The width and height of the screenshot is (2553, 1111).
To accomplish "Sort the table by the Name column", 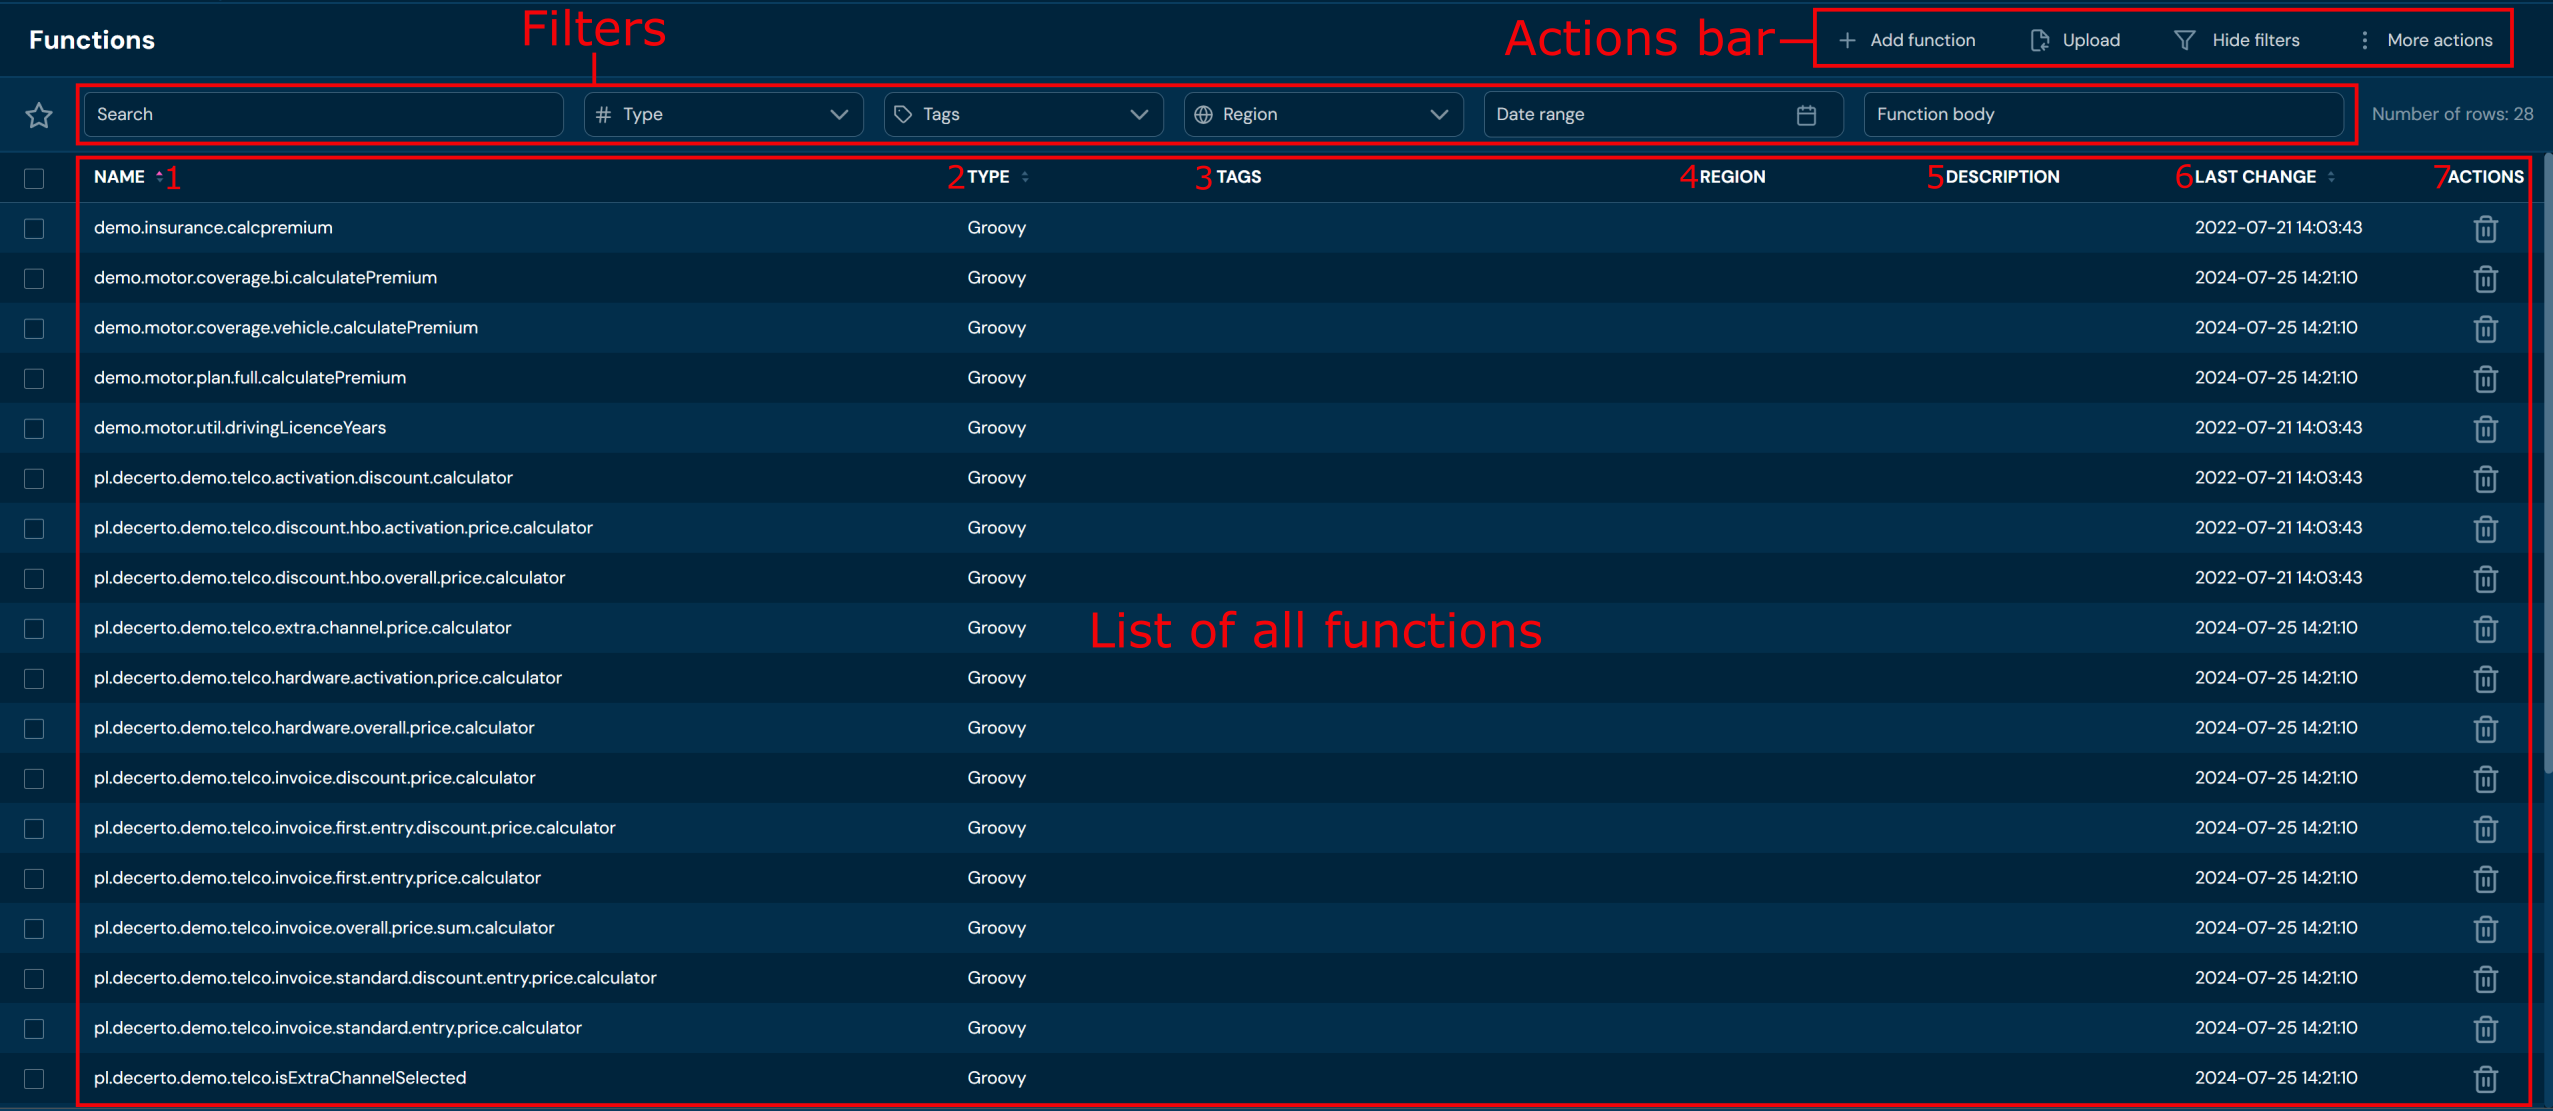I will coord(120,177).
